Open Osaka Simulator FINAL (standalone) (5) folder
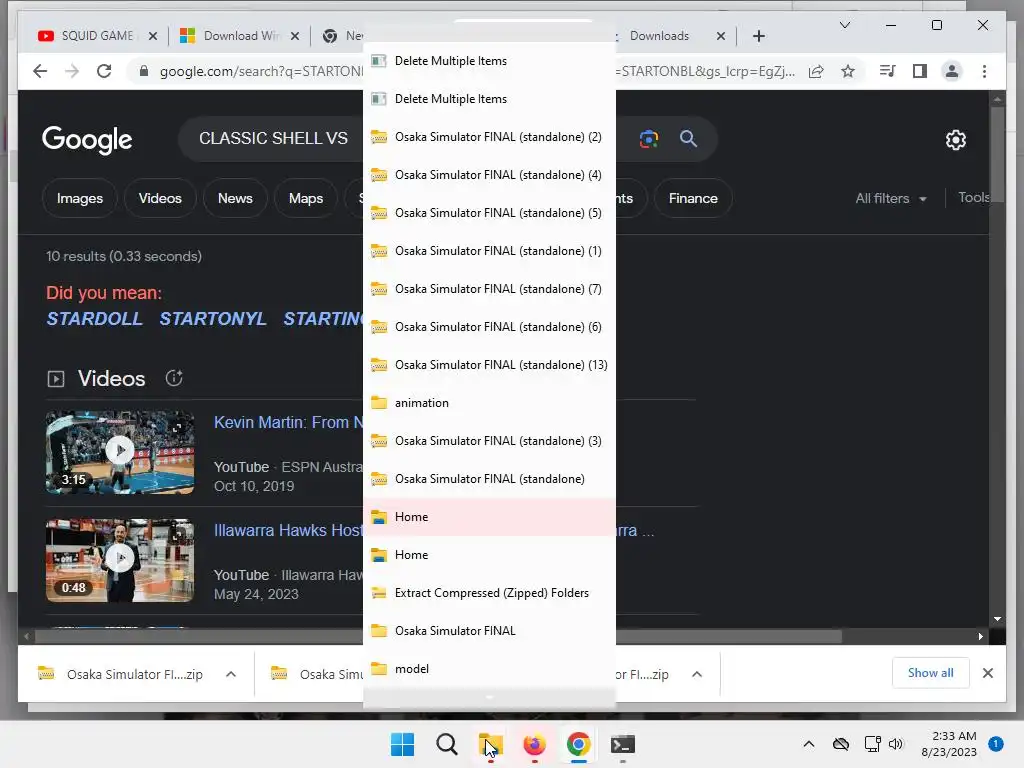This screenshot has width=1024, height=768. pos(489,213)
